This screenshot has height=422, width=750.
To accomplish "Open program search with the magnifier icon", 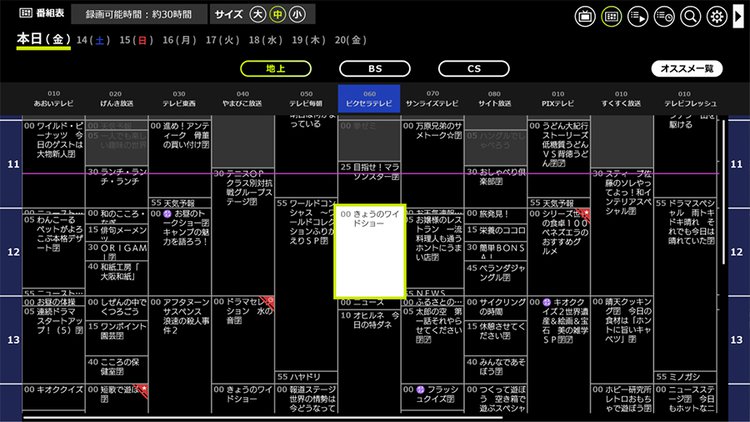I will (x=690, y=16).
